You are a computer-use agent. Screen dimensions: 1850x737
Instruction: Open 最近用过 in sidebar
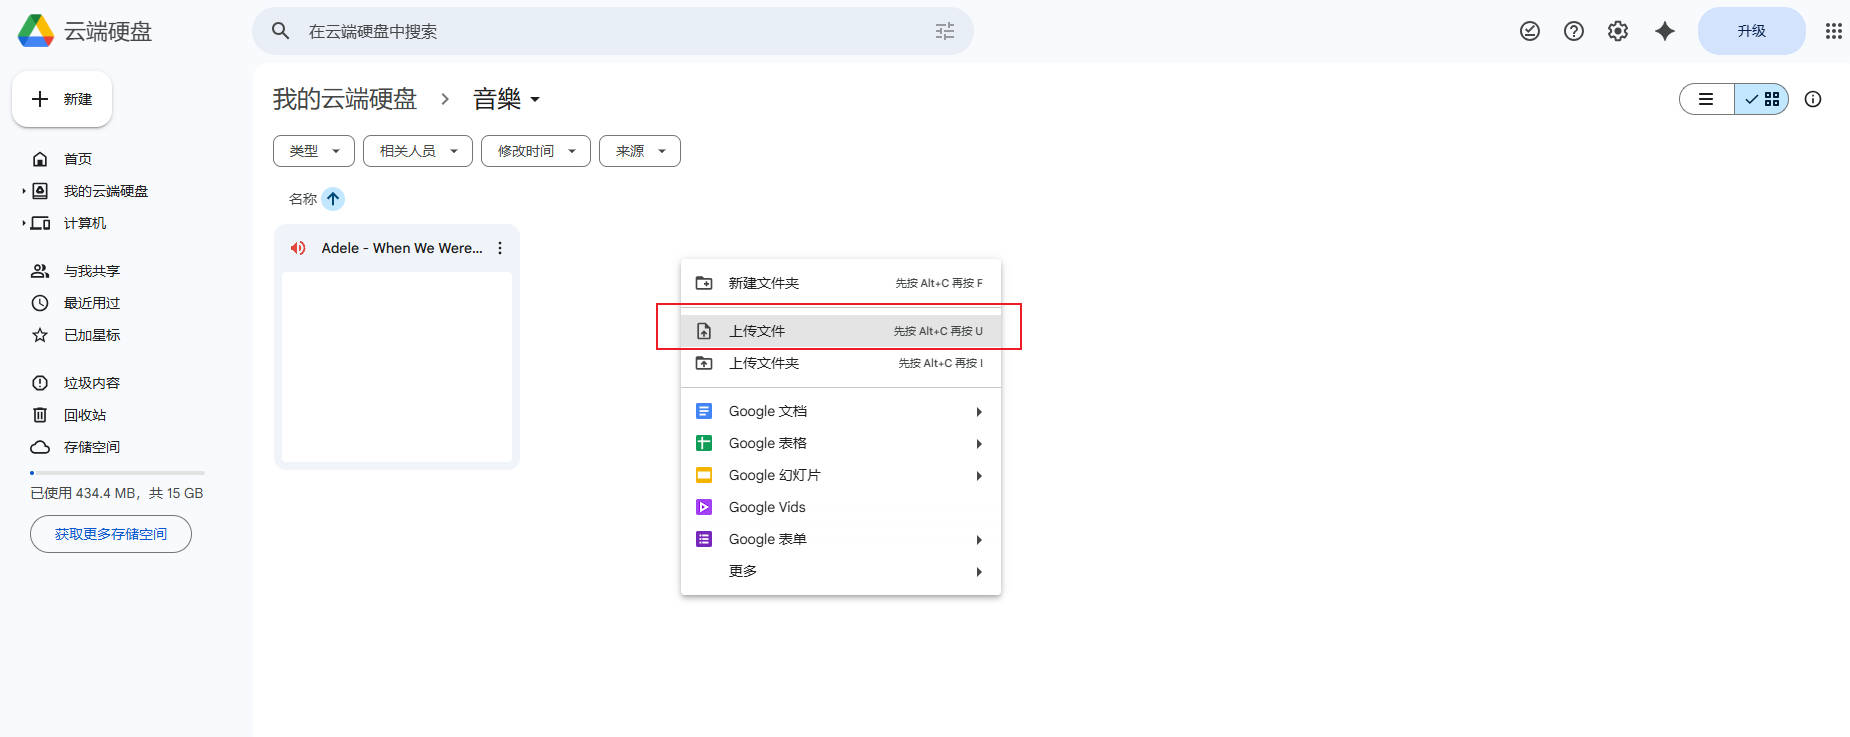[92, 303]
